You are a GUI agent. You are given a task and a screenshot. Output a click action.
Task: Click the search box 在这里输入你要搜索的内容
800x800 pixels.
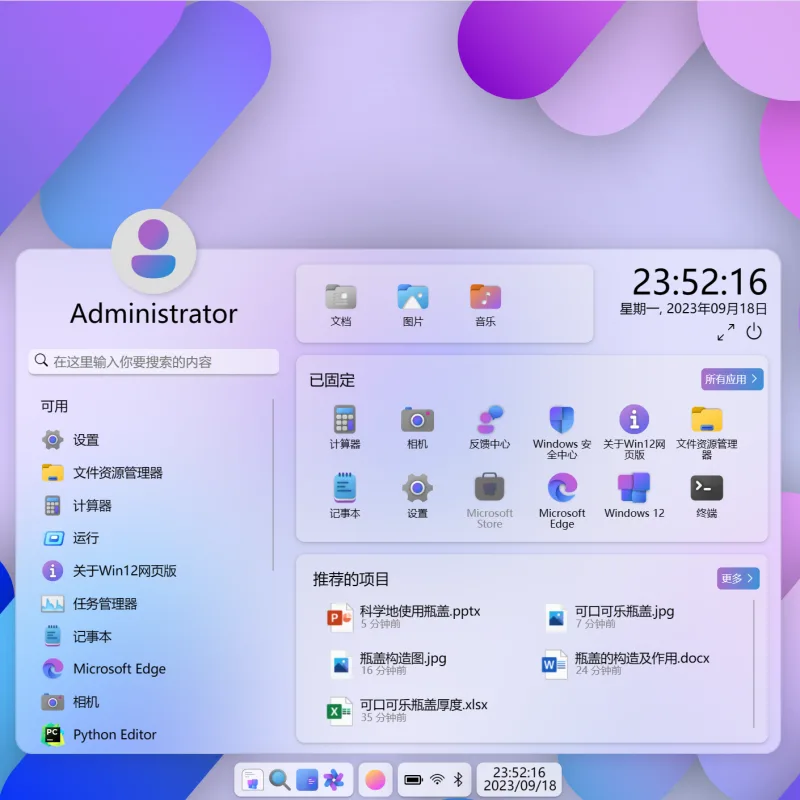[154, 362]
